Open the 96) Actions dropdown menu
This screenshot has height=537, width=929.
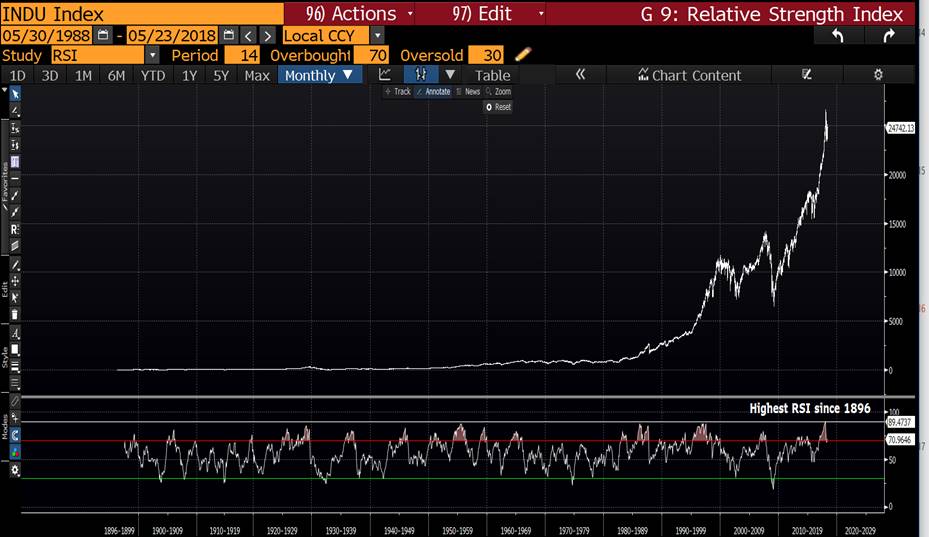tap(350, 13)
